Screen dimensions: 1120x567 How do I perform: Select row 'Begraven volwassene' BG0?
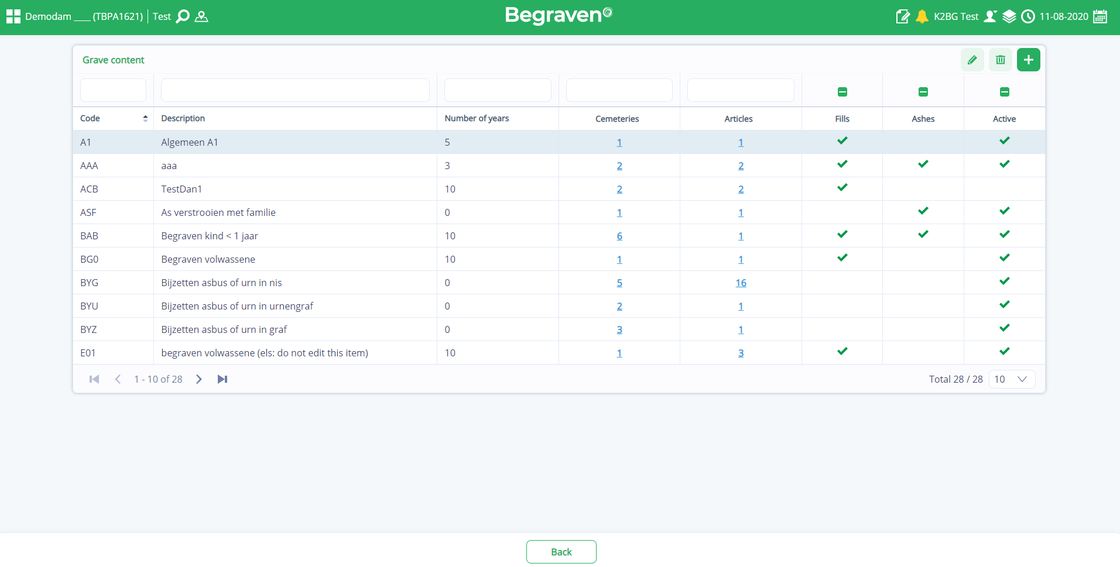coord(559,259)
